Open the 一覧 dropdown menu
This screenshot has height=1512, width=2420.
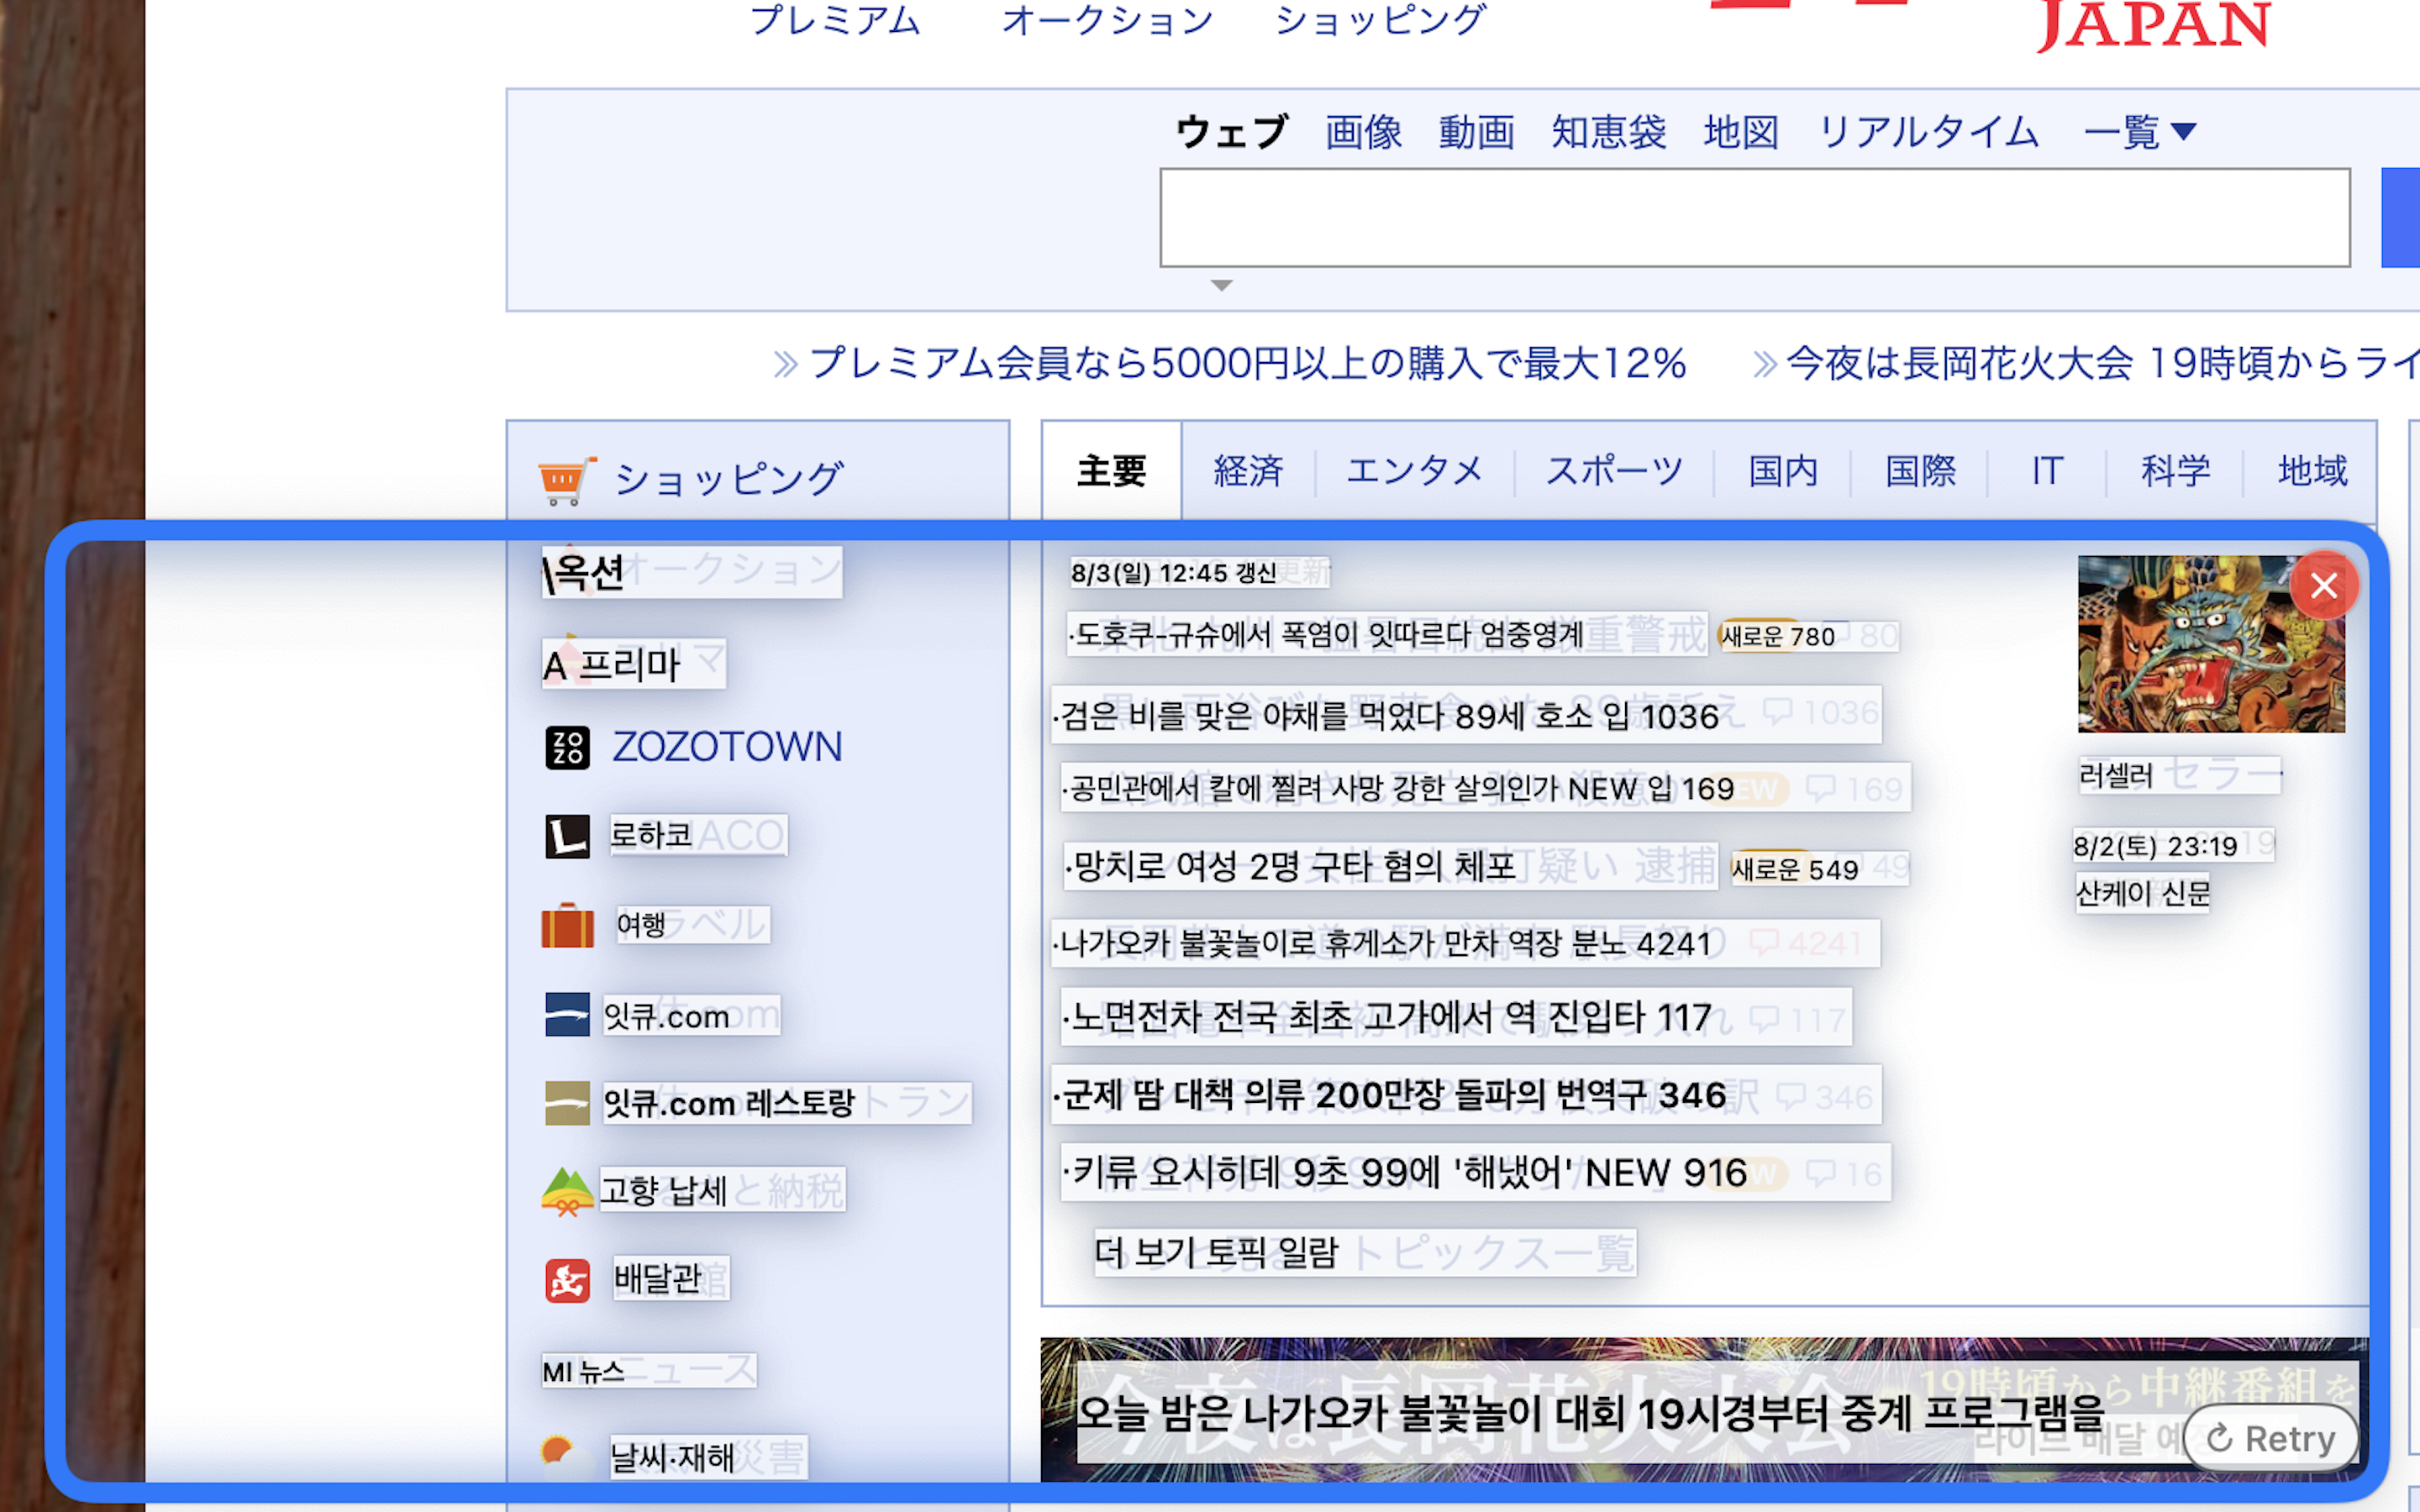pos(2139,132)
